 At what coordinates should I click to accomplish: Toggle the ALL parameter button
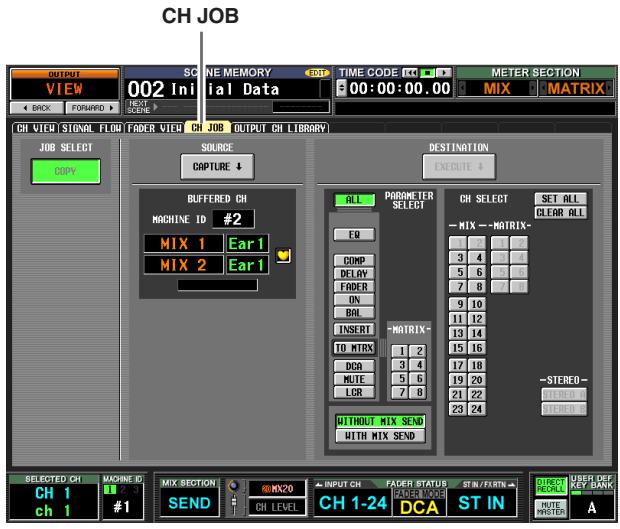pos(354,200)
